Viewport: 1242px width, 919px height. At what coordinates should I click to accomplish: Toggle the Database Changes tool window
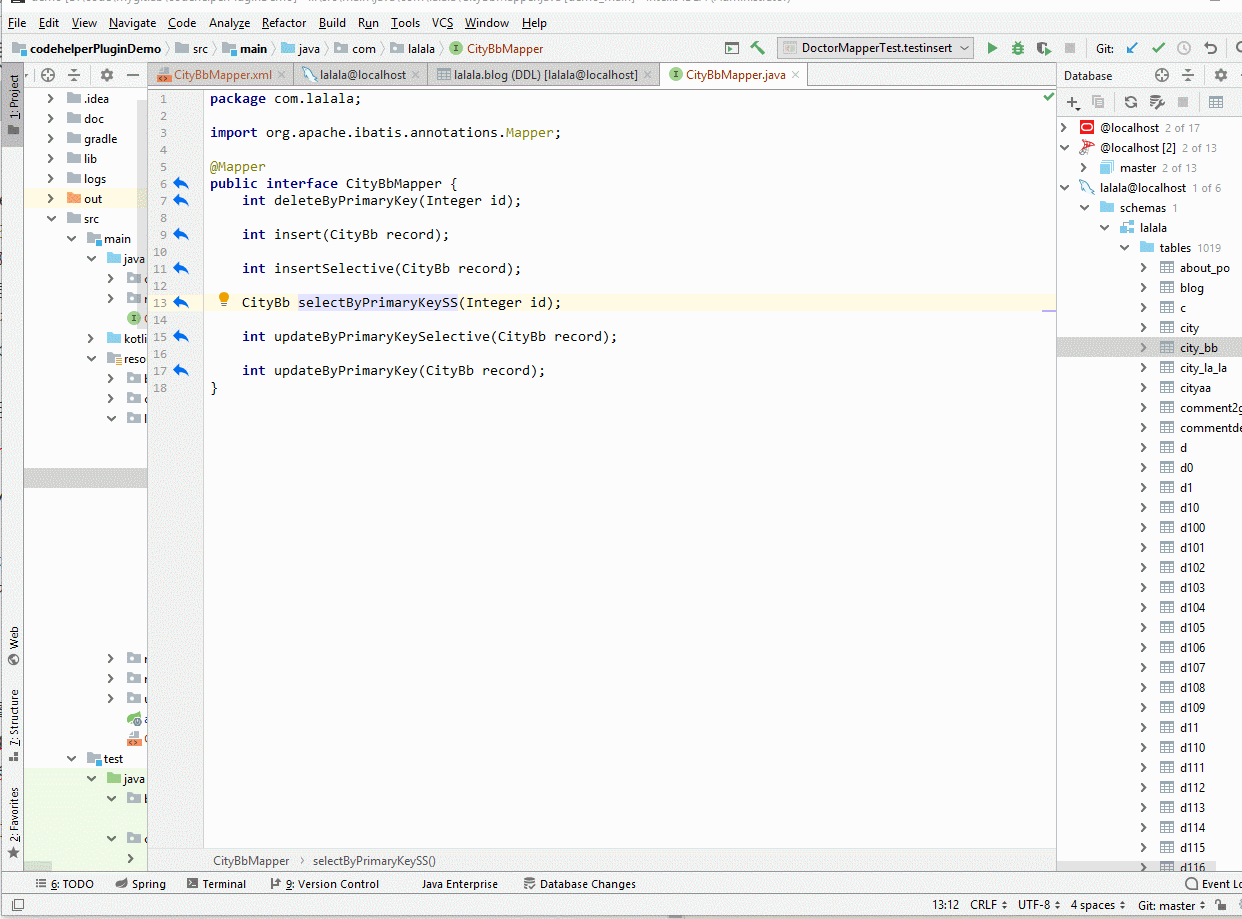click(x=580, y=884)
